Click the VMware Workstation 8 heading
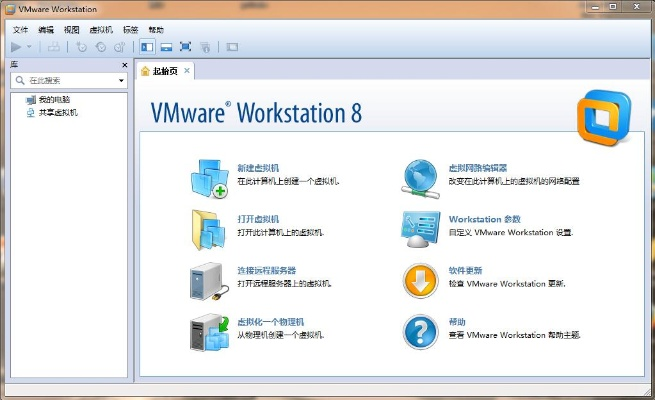This screenshot has width=655, height=400. 256,113
